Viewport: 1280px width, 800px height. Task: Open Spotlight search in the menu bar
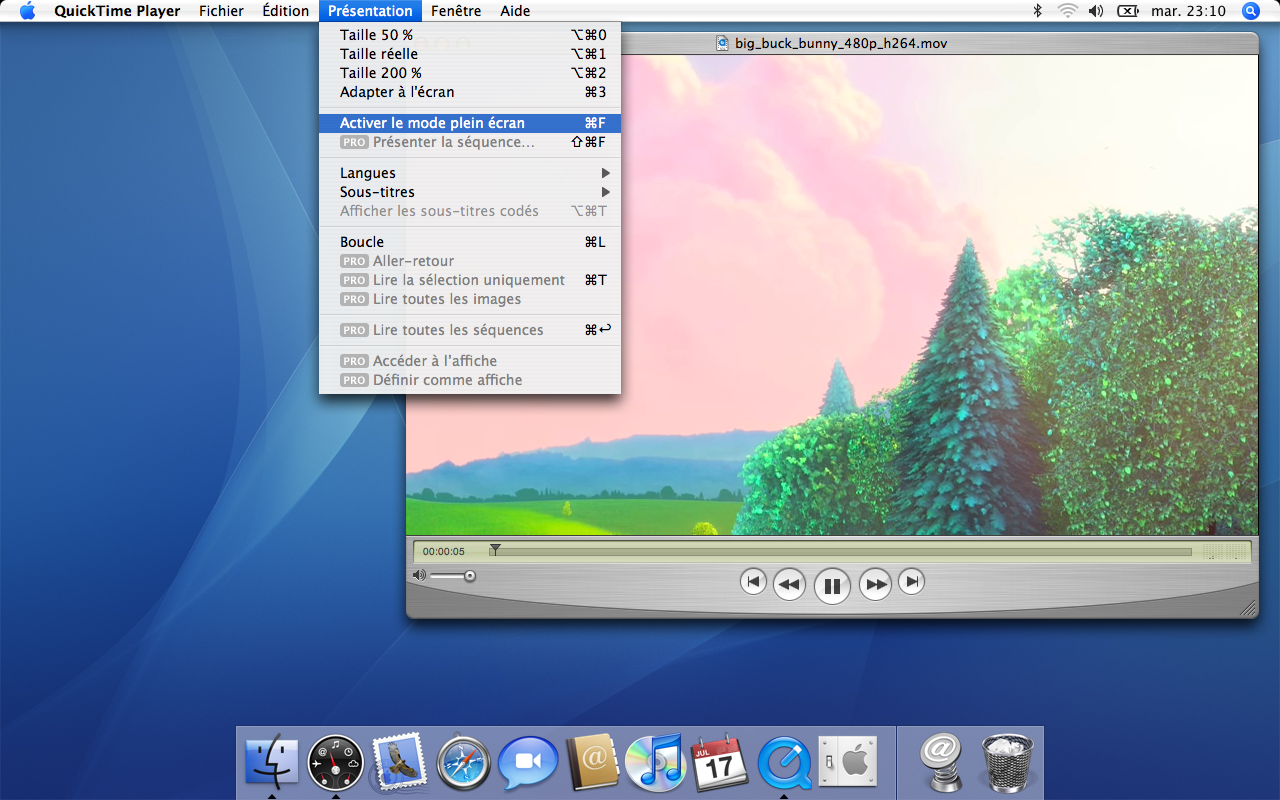1250,11
